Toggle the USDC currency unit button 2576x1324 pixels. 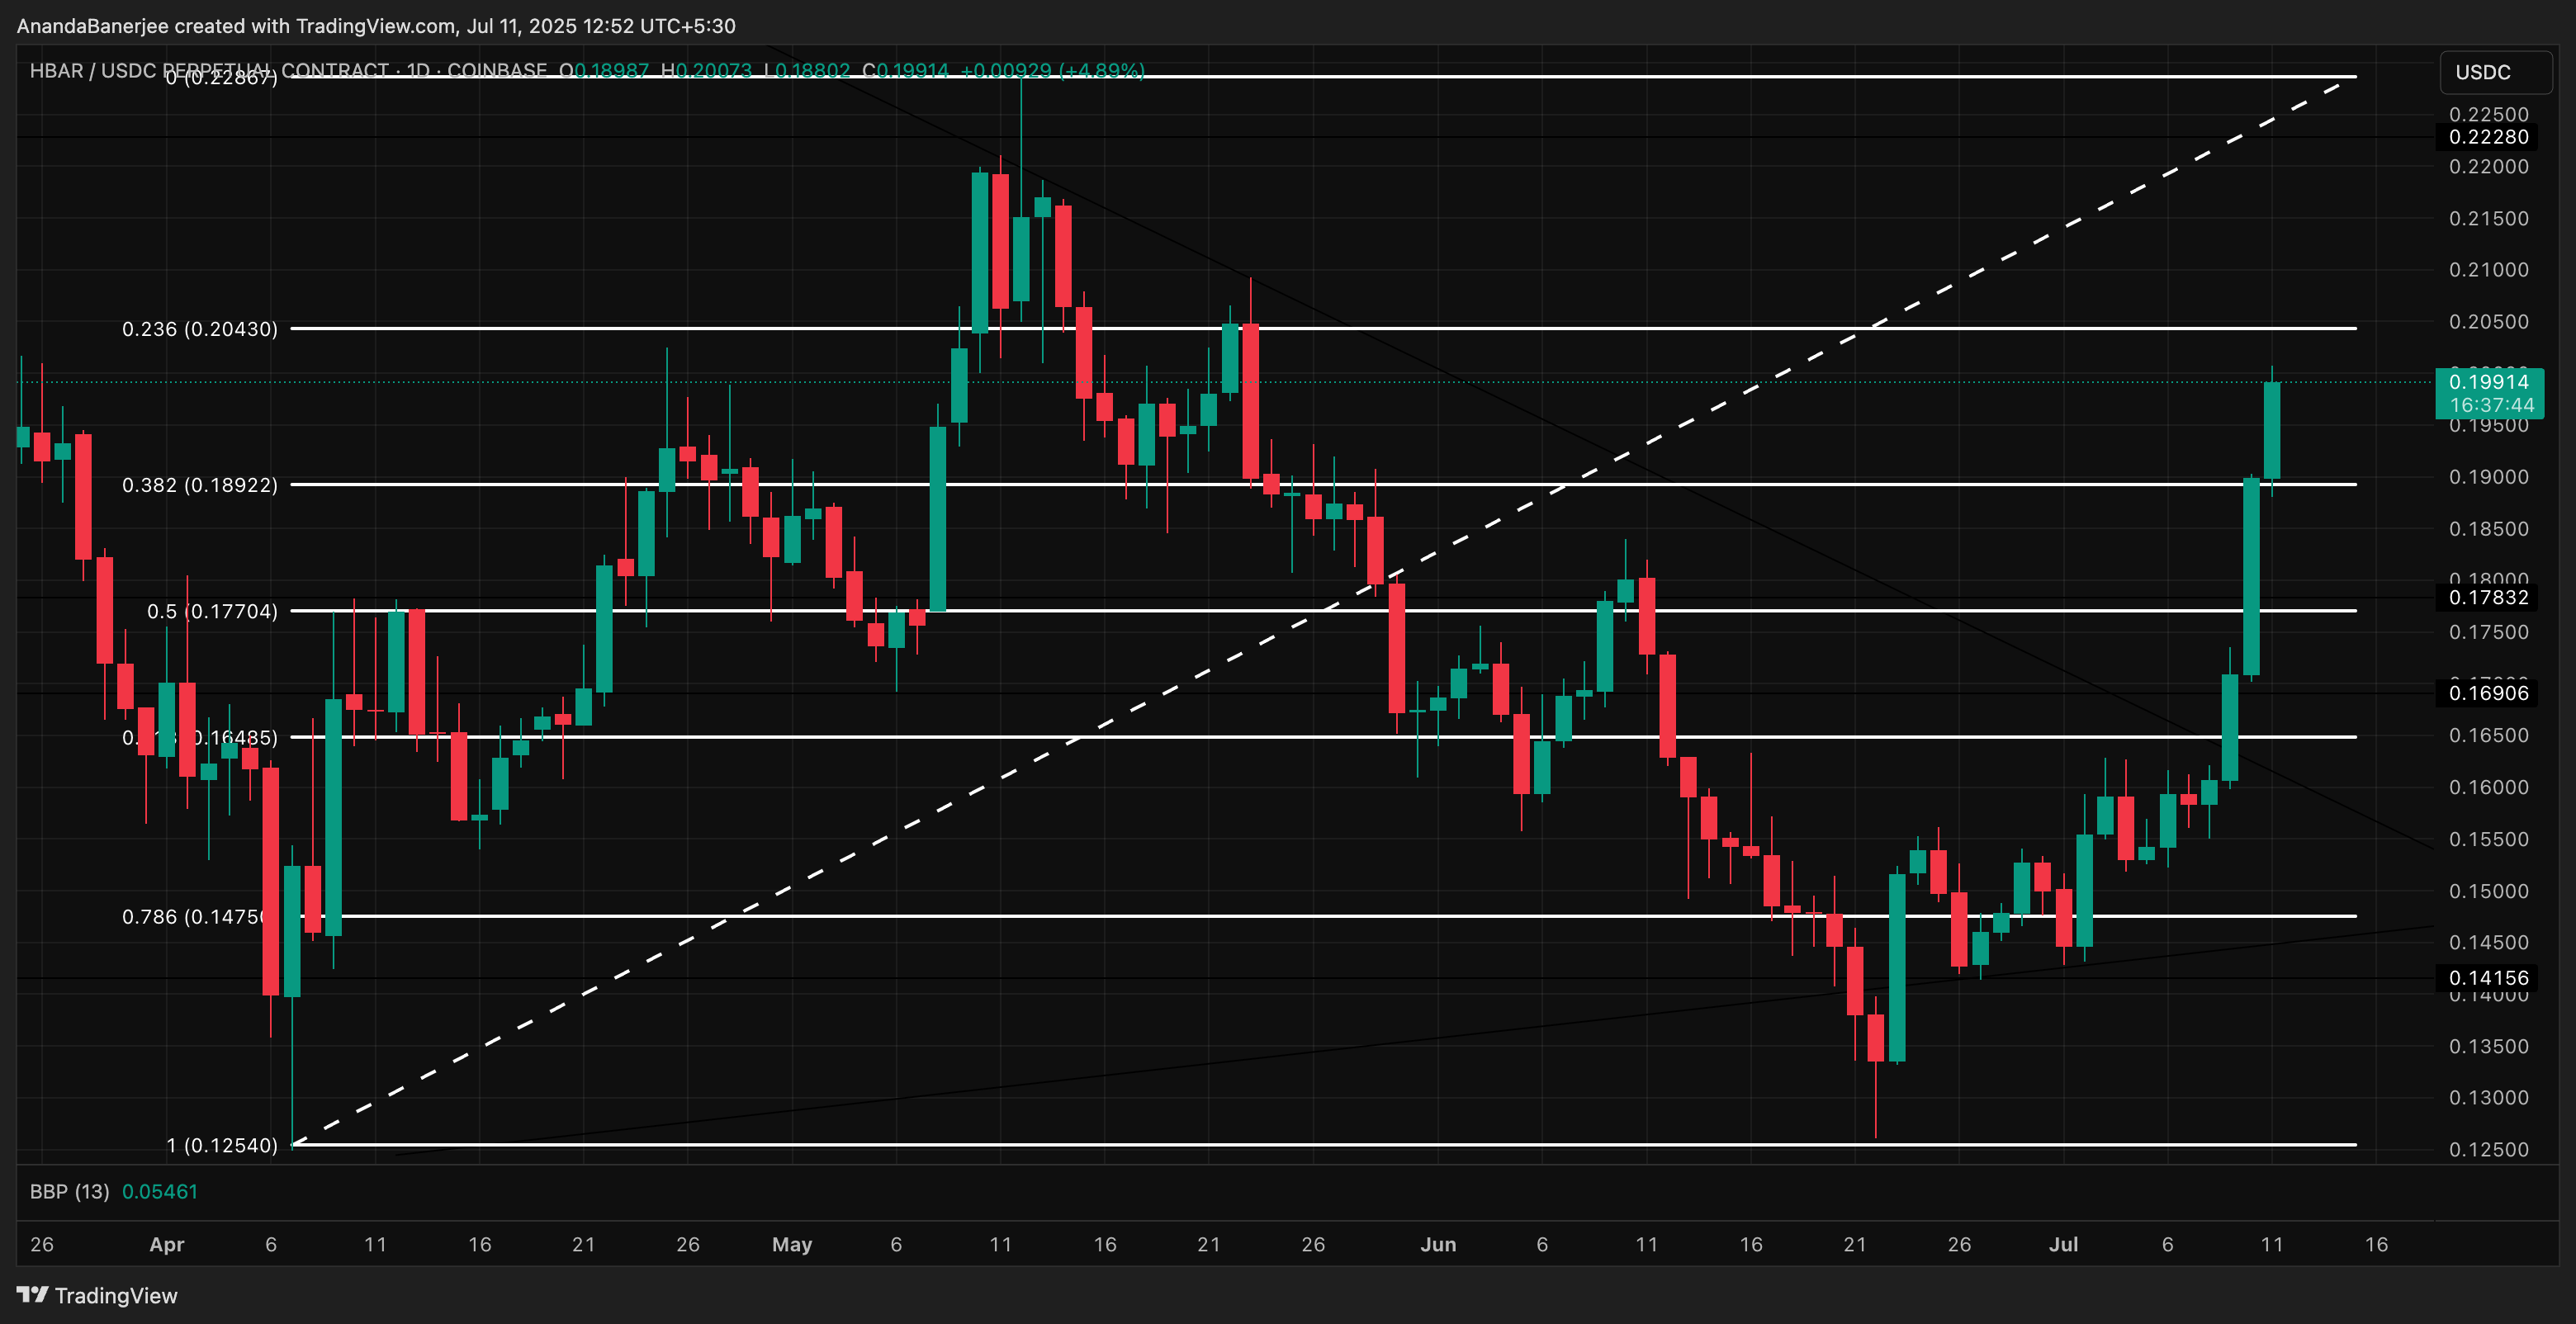click(x=2495, y=71)
